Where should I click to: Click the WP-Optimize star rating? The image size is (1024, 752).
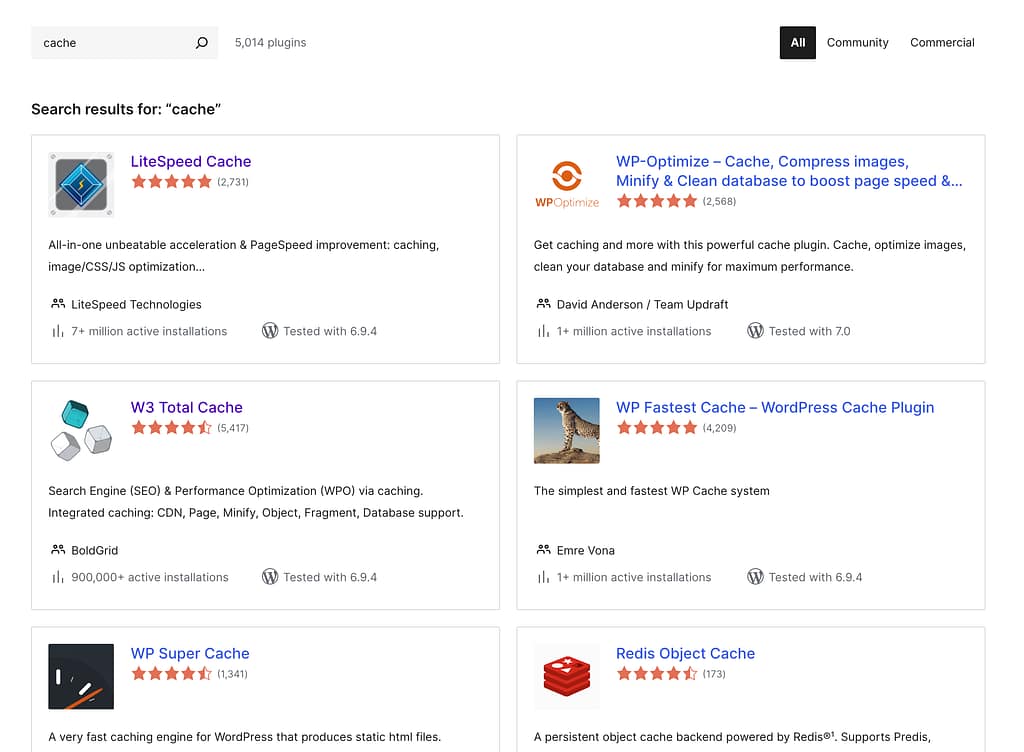(x=657, y=201)
